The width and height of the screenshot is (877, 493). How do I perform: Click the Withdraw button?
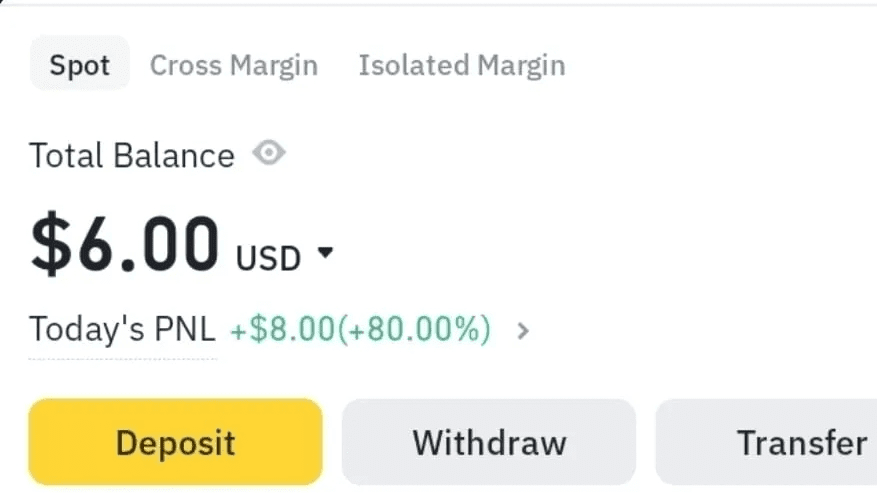(489, 442)
